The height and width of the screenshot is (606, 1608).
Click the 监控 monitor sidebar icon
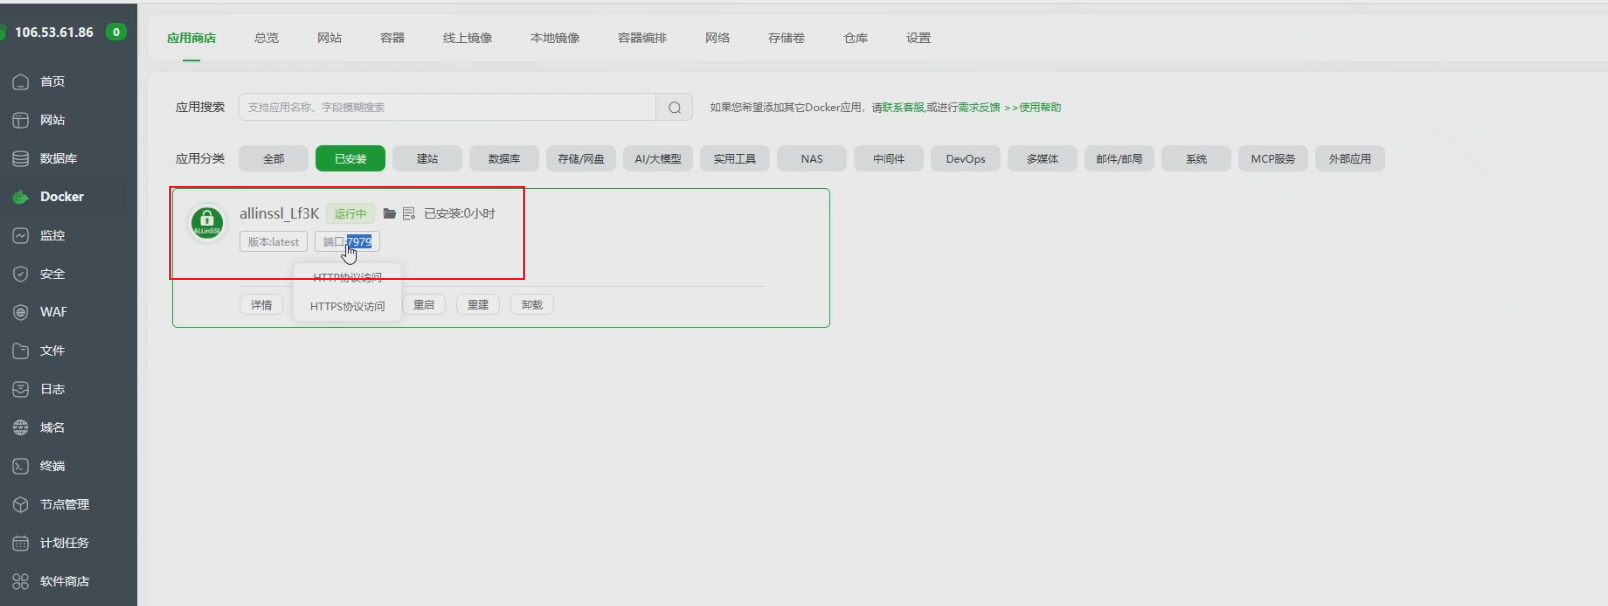(20, 236)
